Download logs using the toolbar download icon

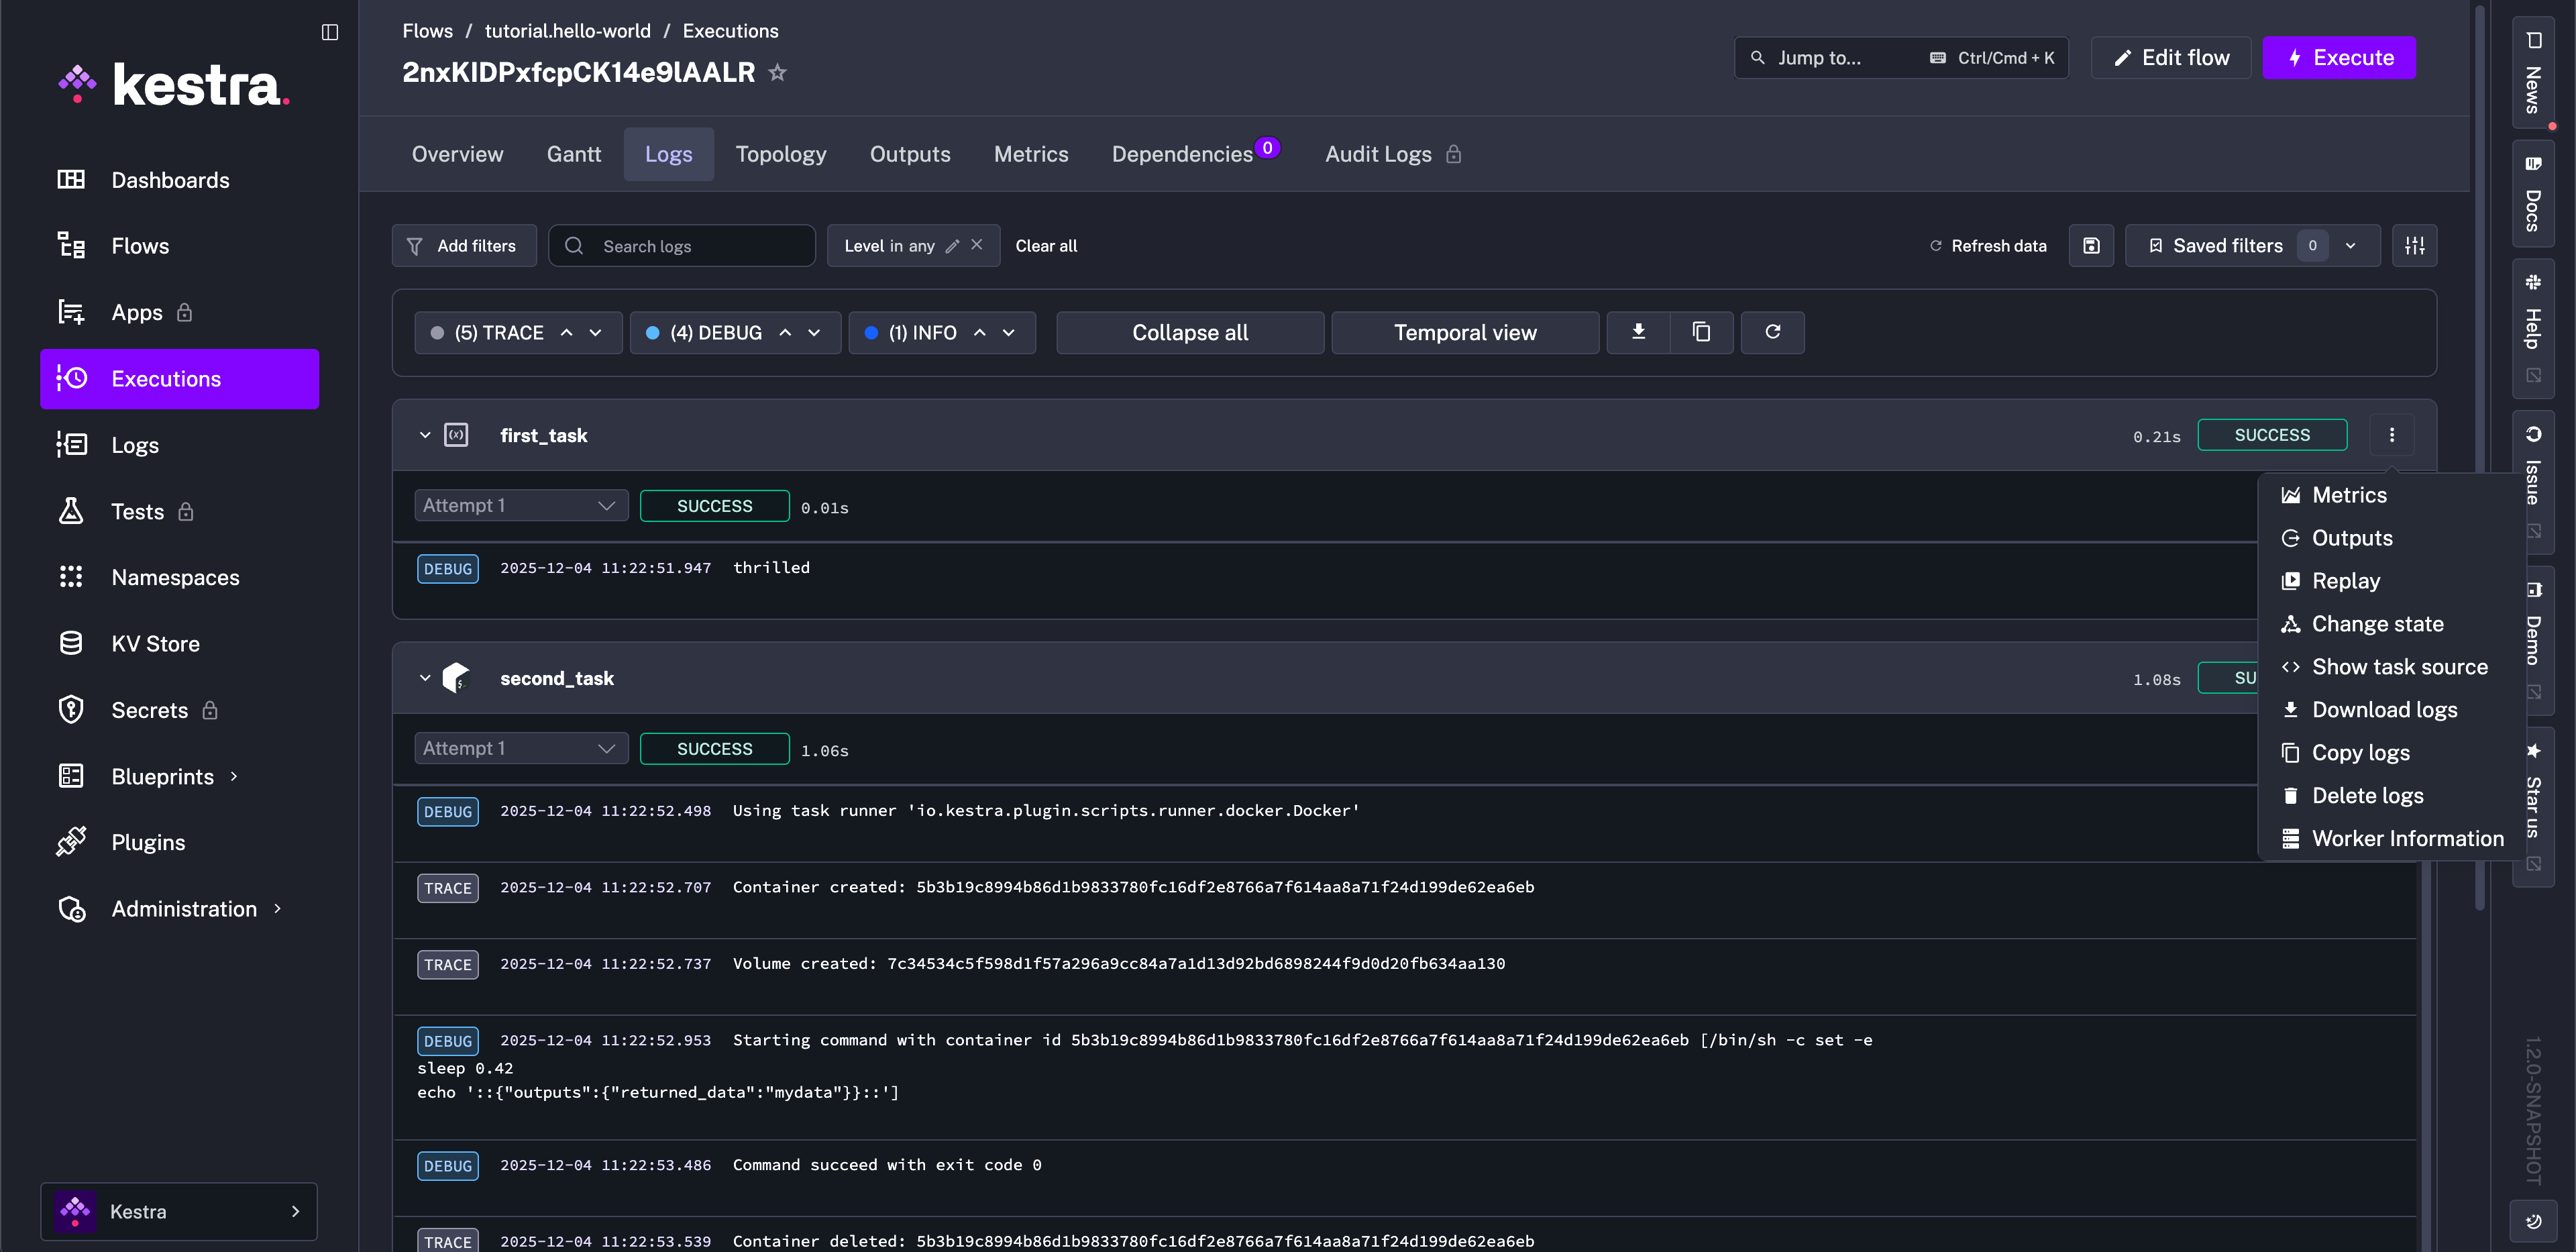tap(1638, 332)
